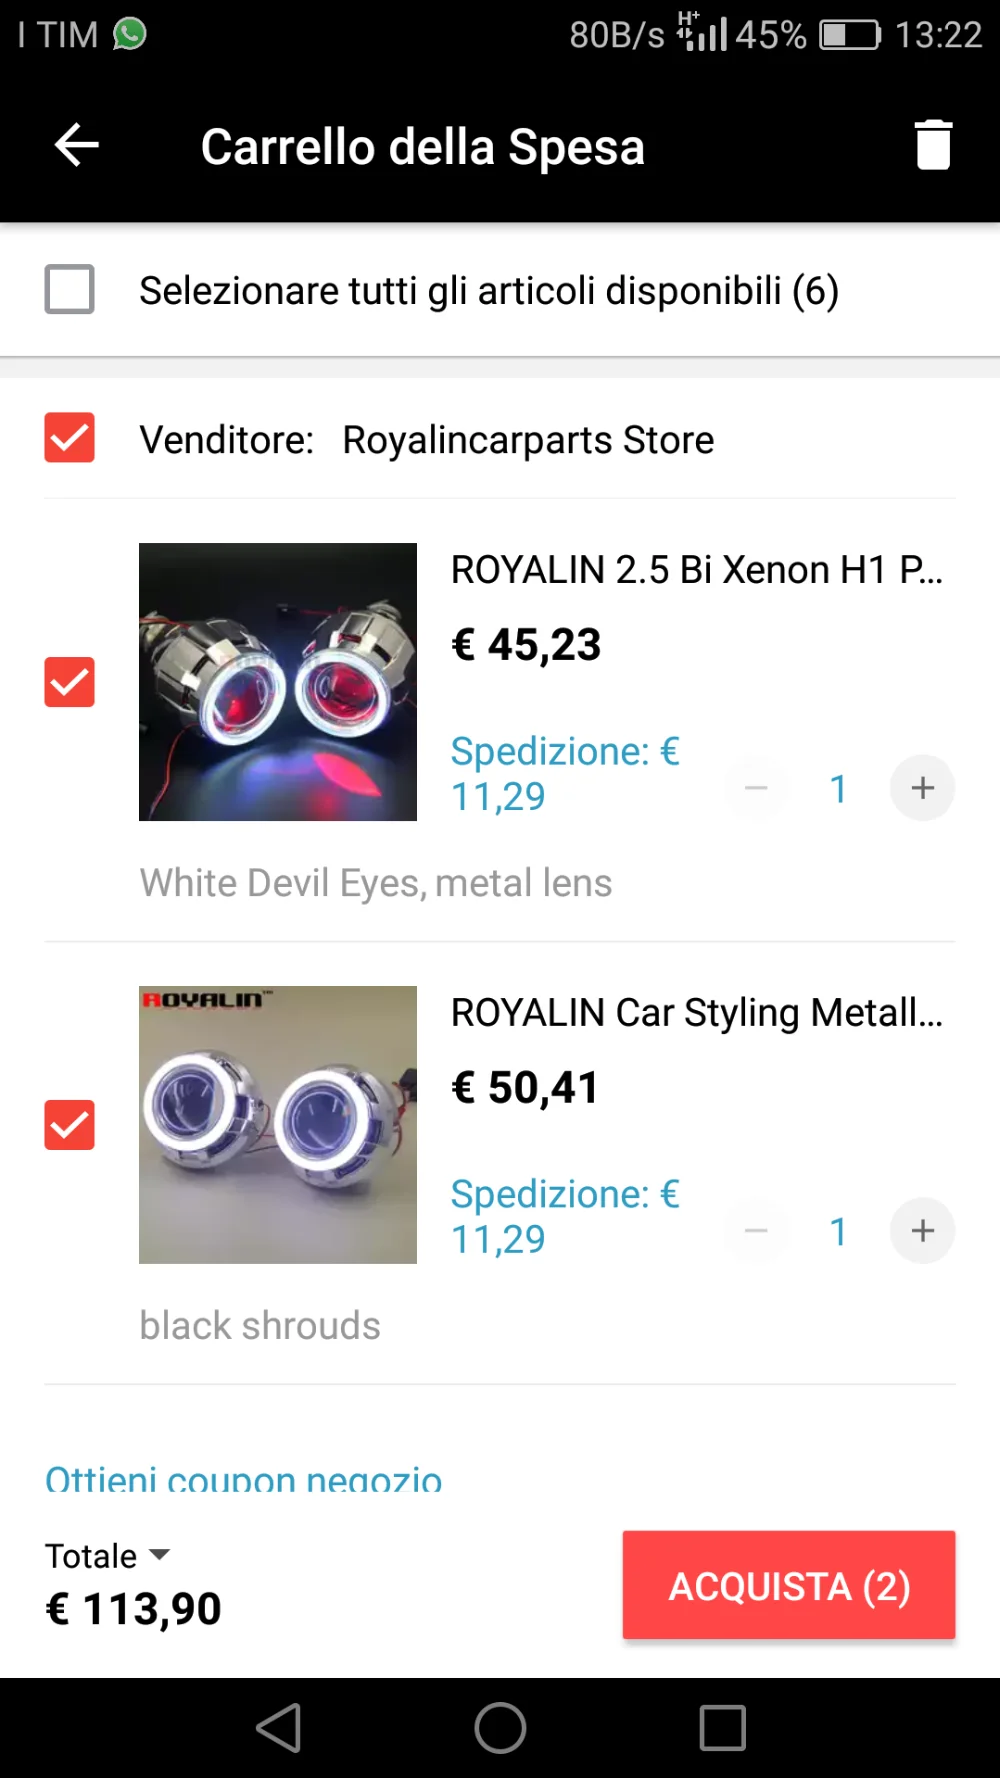The height and width of the screenshot is (1778, 1000).
Task: Uncheck the Bi Xenon H1 product checkbox
Action: coord(69,682)
